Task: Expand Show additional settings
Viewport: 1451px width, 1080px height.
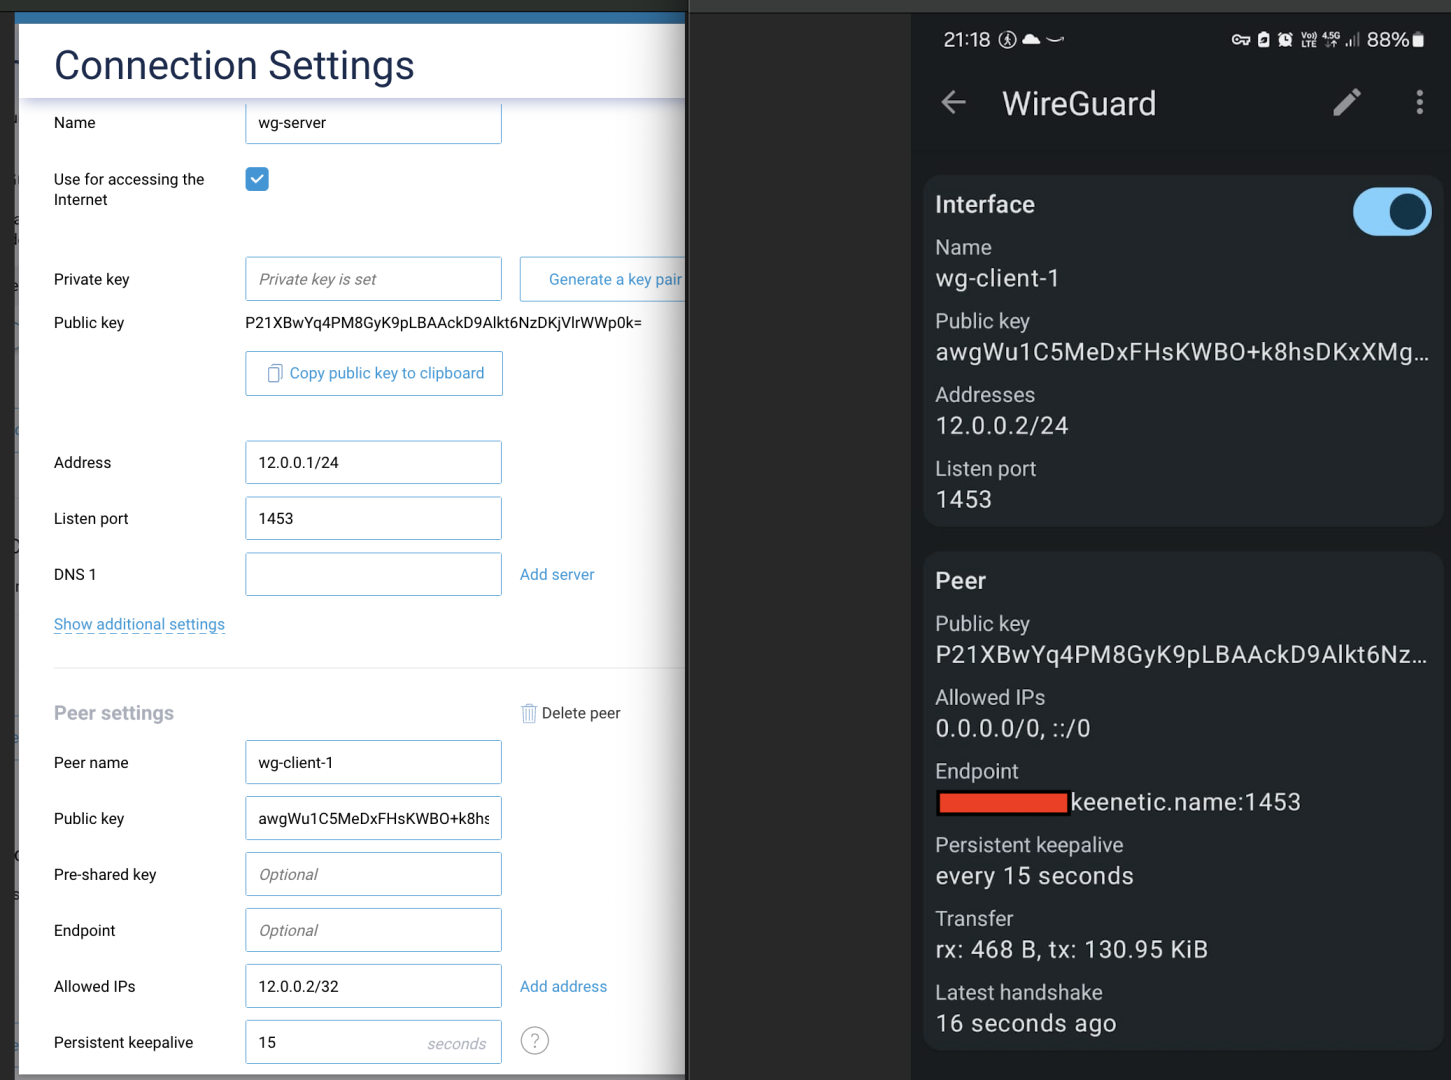Action: [x=139, y=624]
